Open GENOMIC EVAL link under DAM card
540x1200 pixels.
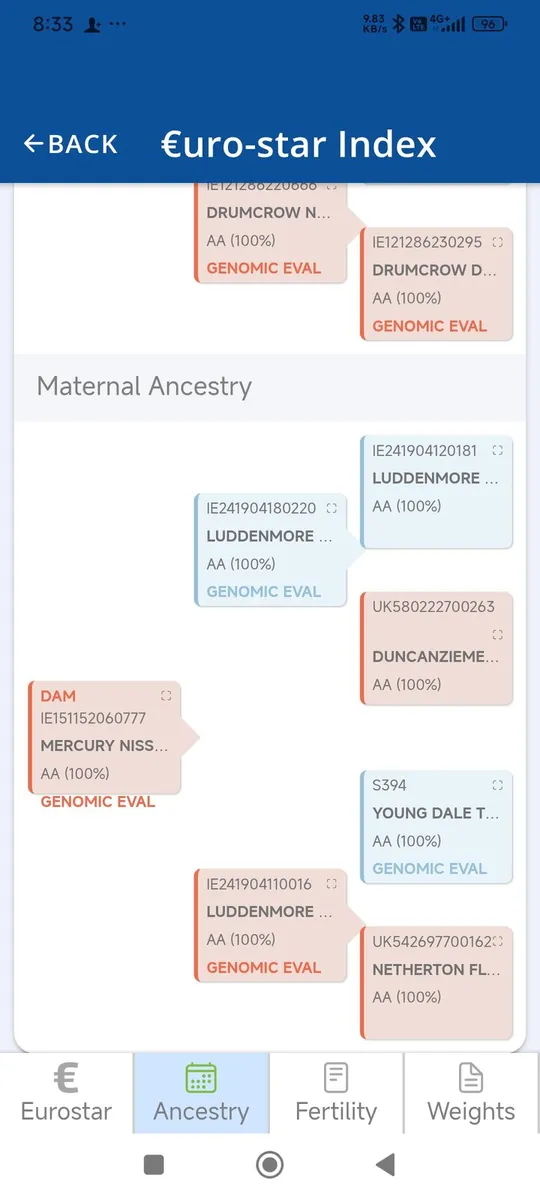[x=98, y=802]
